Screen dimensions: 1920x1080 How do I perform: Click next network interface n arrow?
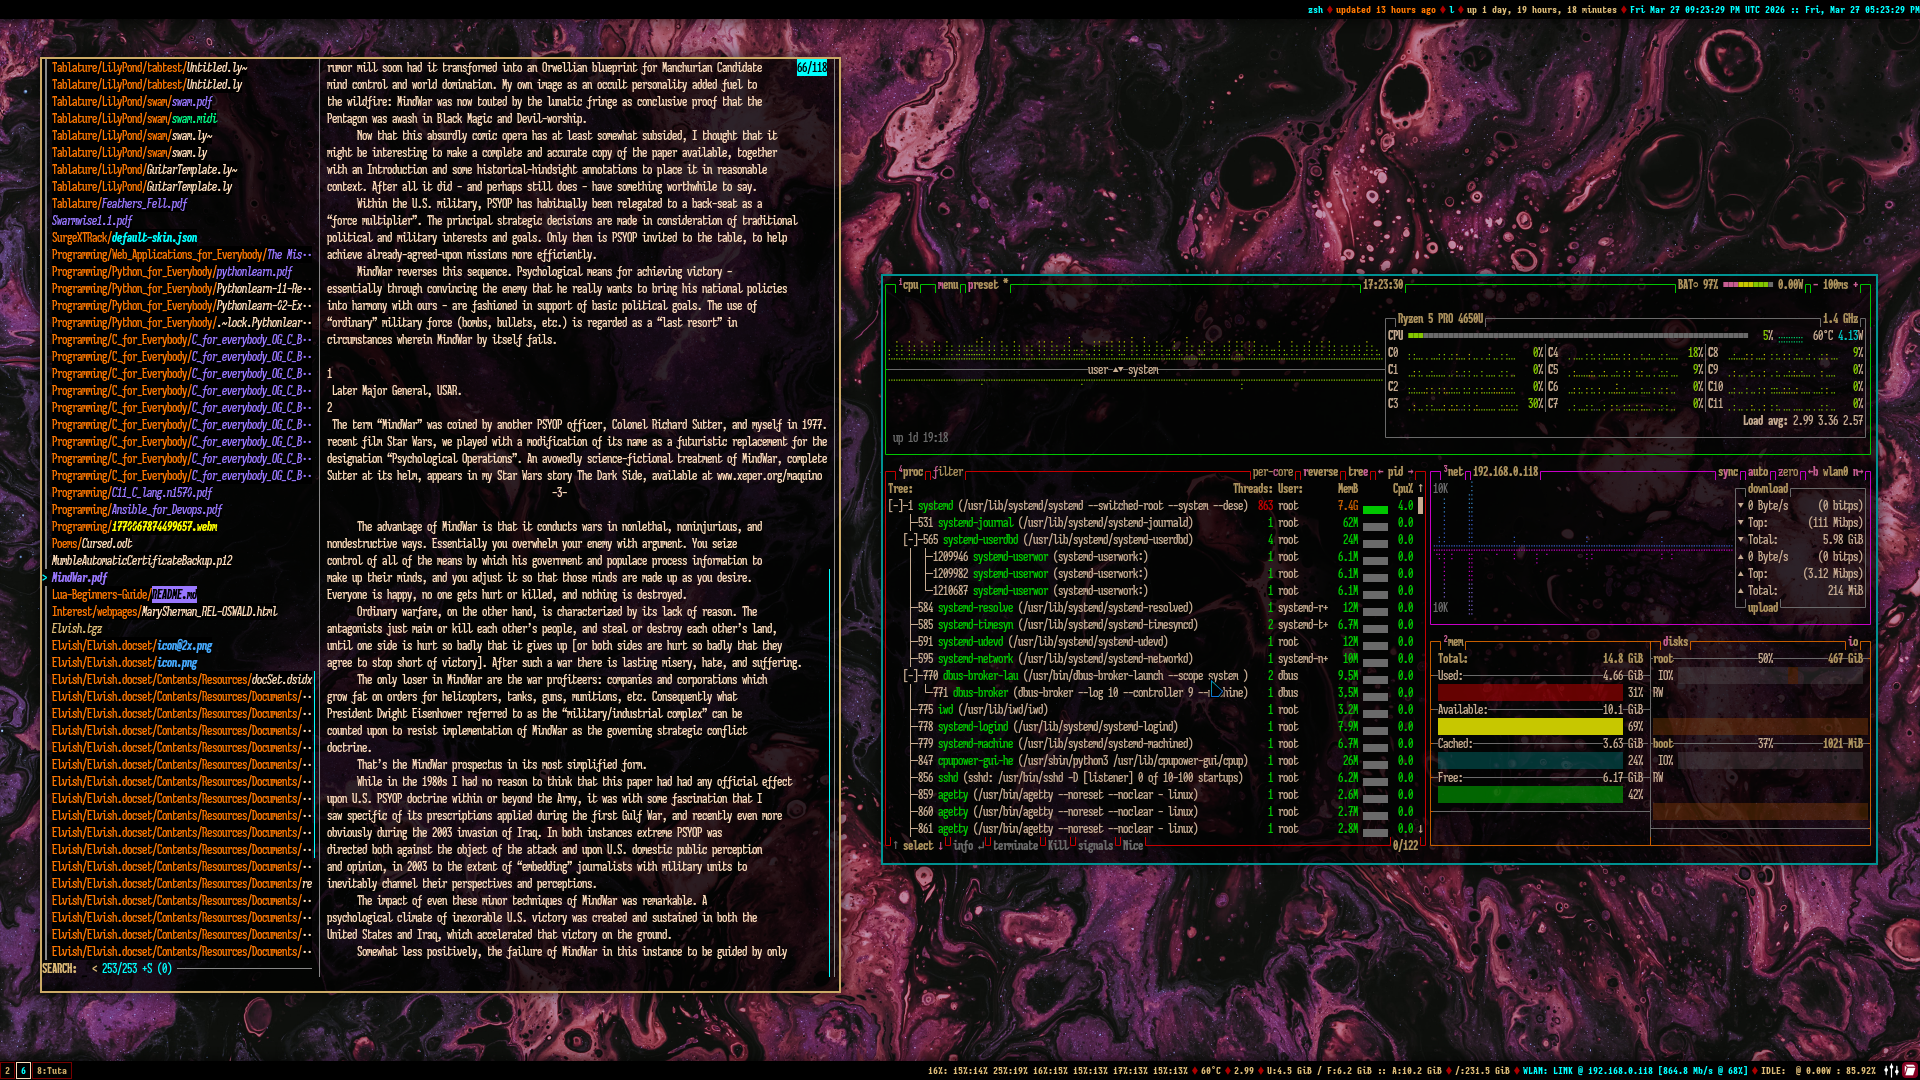1857,472
